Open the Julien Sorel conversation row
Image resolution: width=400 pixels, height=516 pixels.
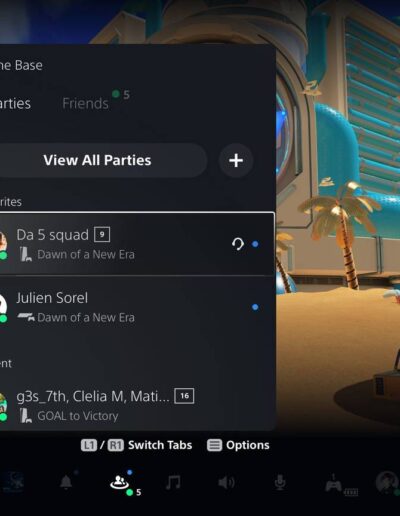pos(137,307)
